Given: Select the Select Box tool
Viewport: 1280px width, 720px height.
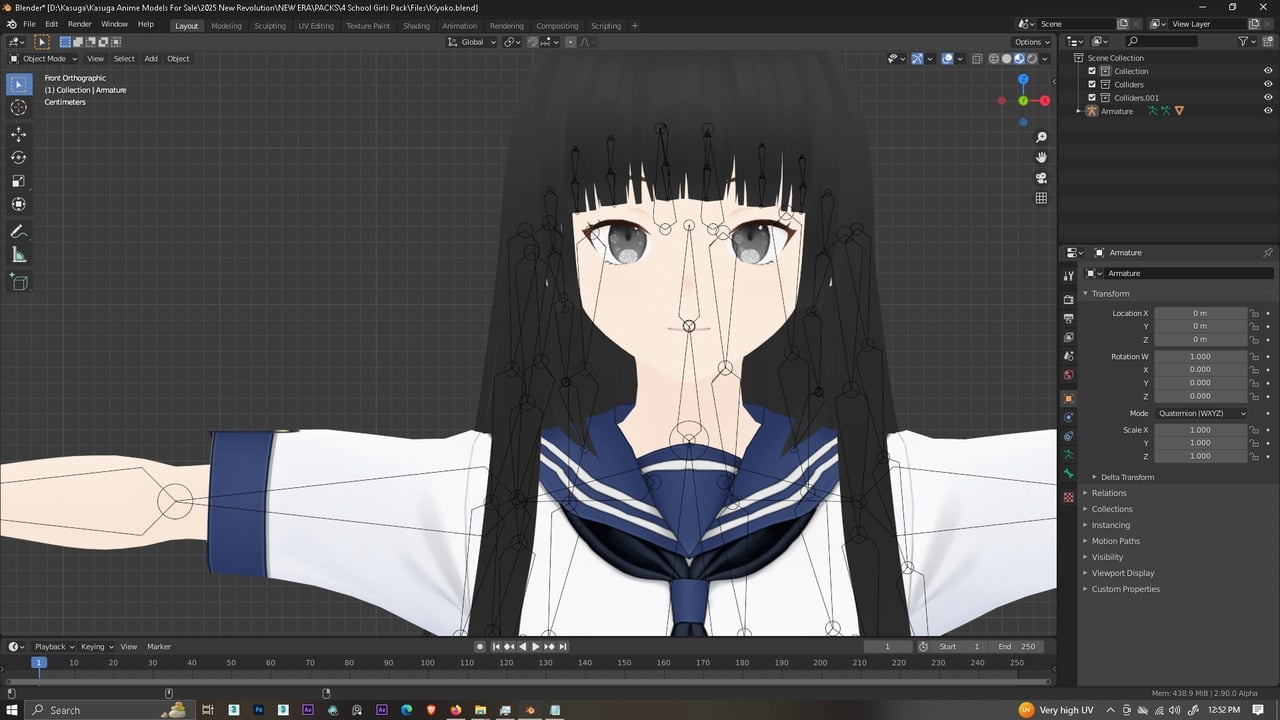Looking at the screenshot, I should point(19,84).
